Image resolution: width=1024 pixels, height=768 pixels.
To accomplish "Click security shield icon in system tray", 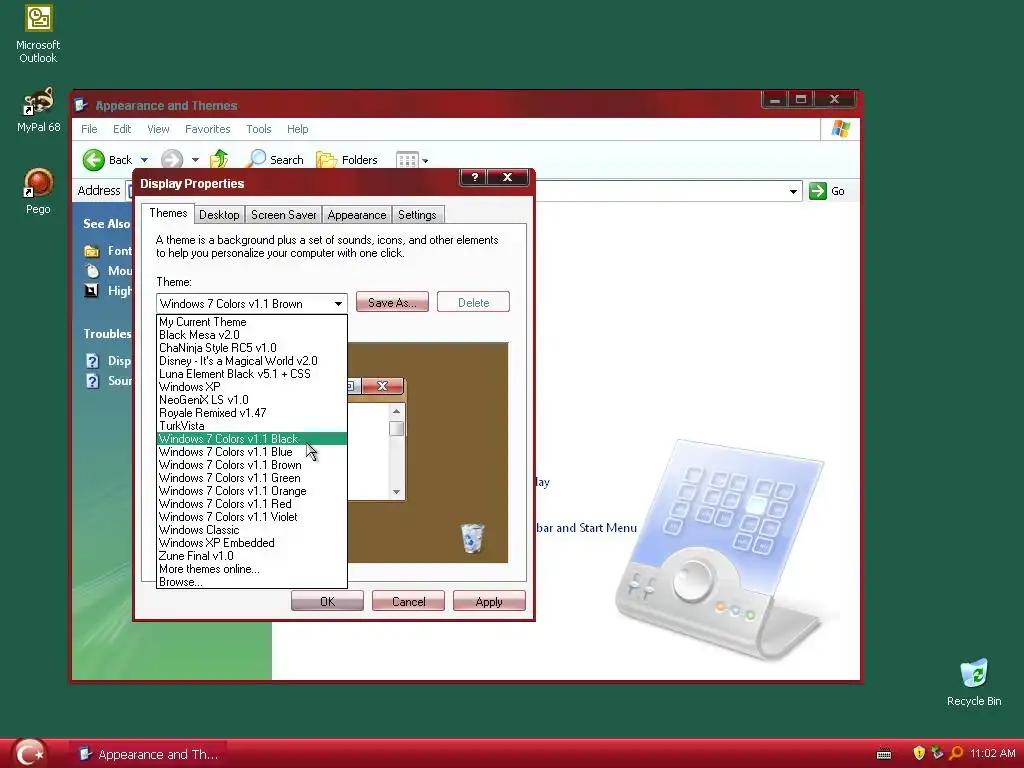I will click(x=919, y=753).
